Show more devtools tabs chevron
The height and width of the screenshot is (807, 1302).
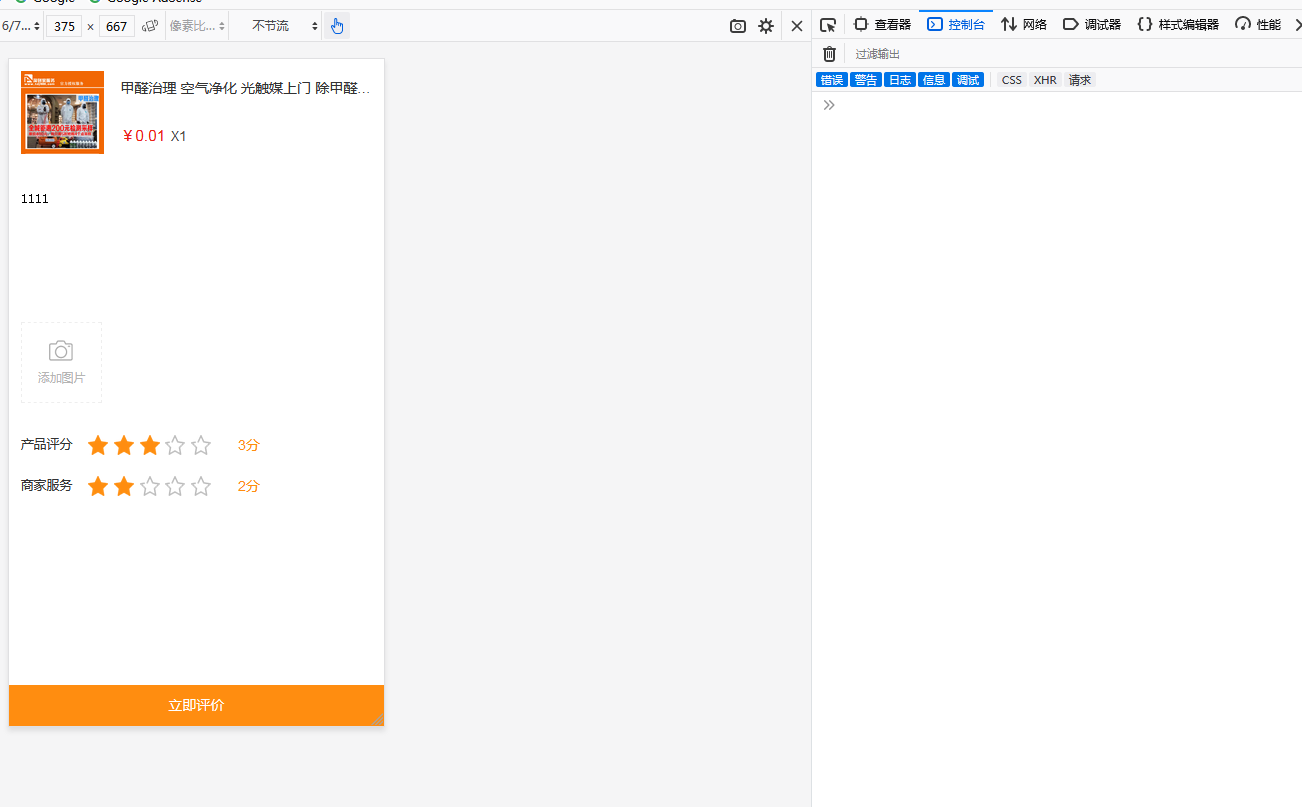(1297, 25)
